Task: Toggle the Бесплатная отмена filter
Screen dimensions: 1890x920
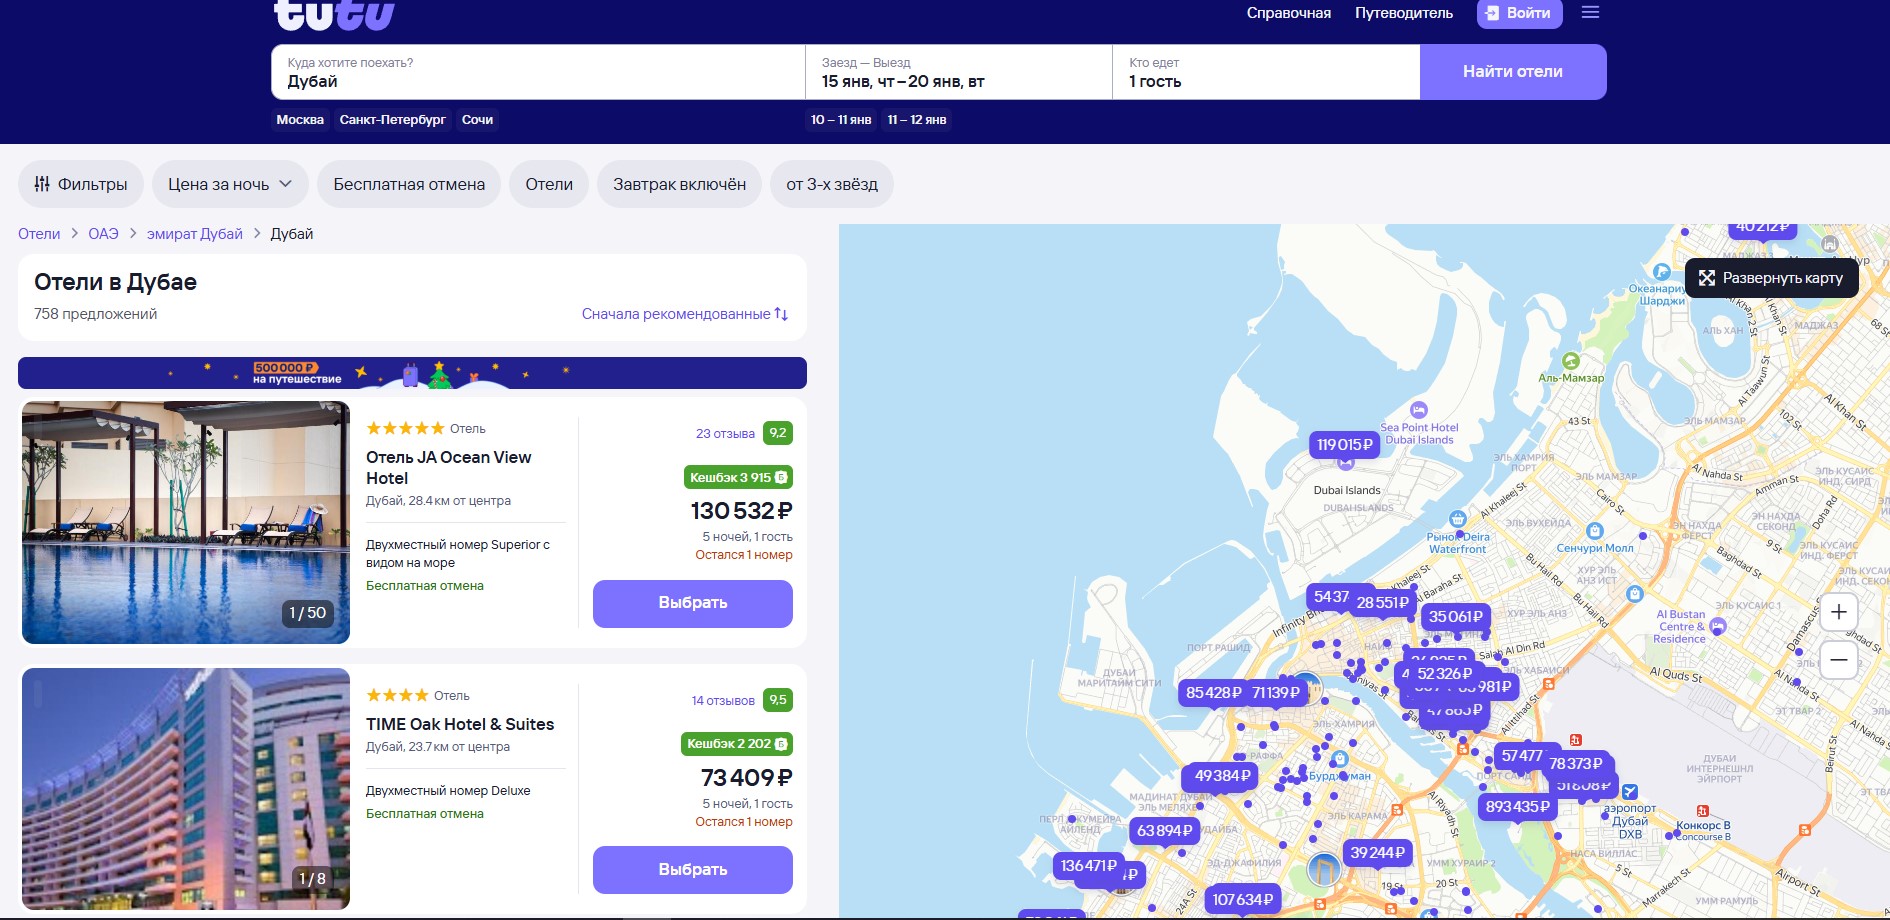Action: point(409,184)
